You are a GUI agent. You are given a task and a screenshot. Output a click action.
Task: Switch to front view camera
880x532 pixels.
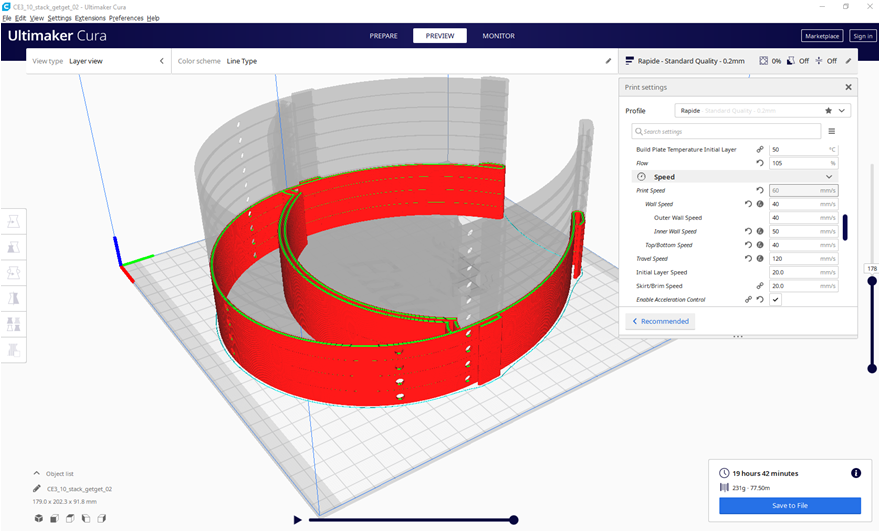click(x=54, y=518)
